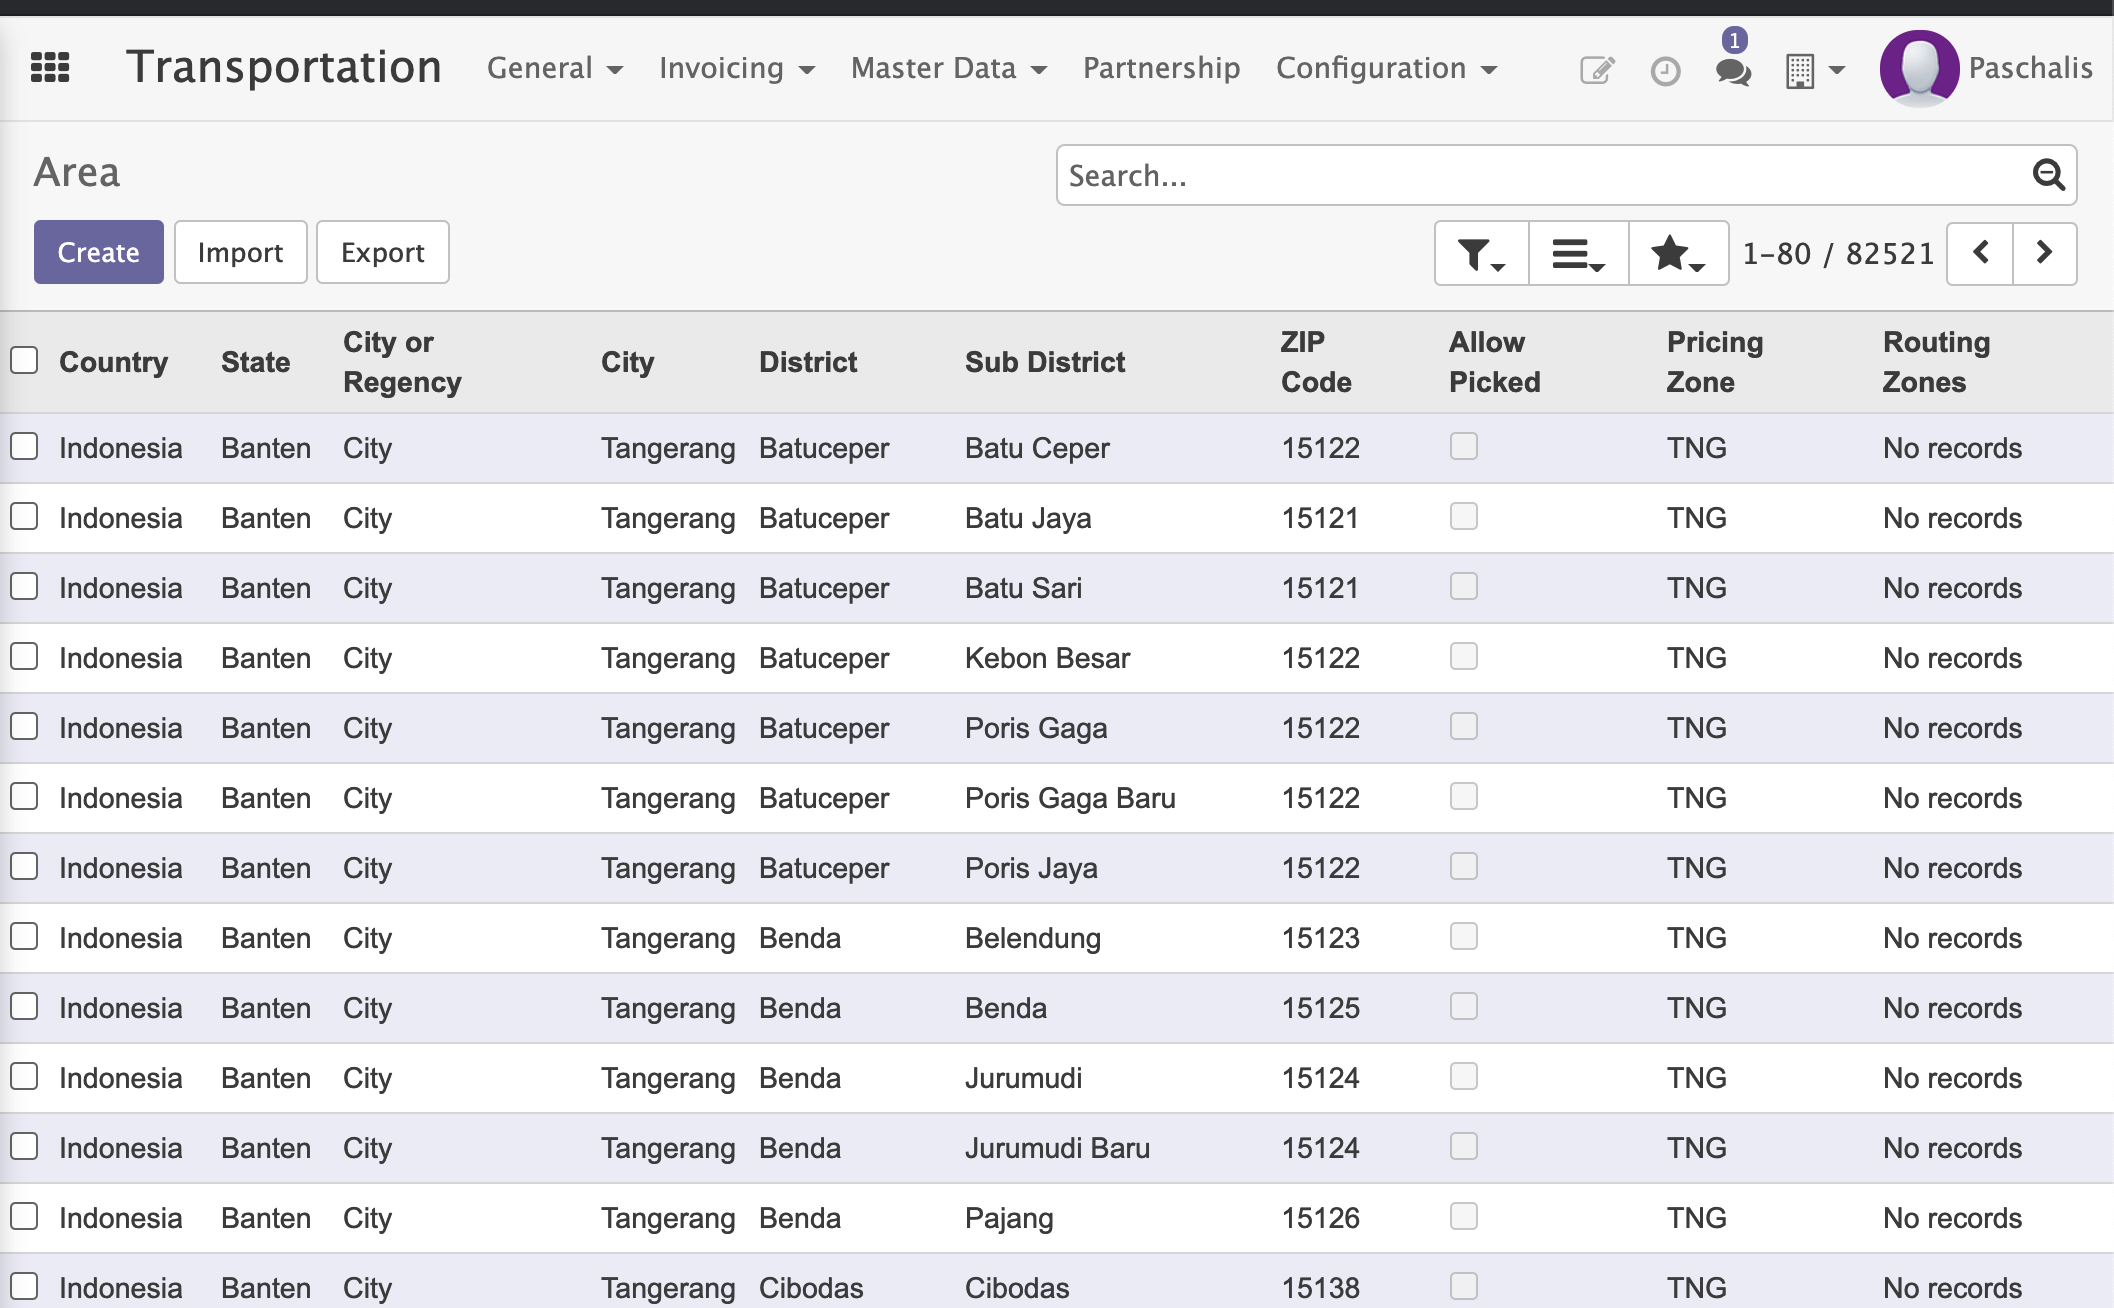Screen dimensions: 2114x1308
Task: Go to next page of records
Action: [x=2045, y=253]
